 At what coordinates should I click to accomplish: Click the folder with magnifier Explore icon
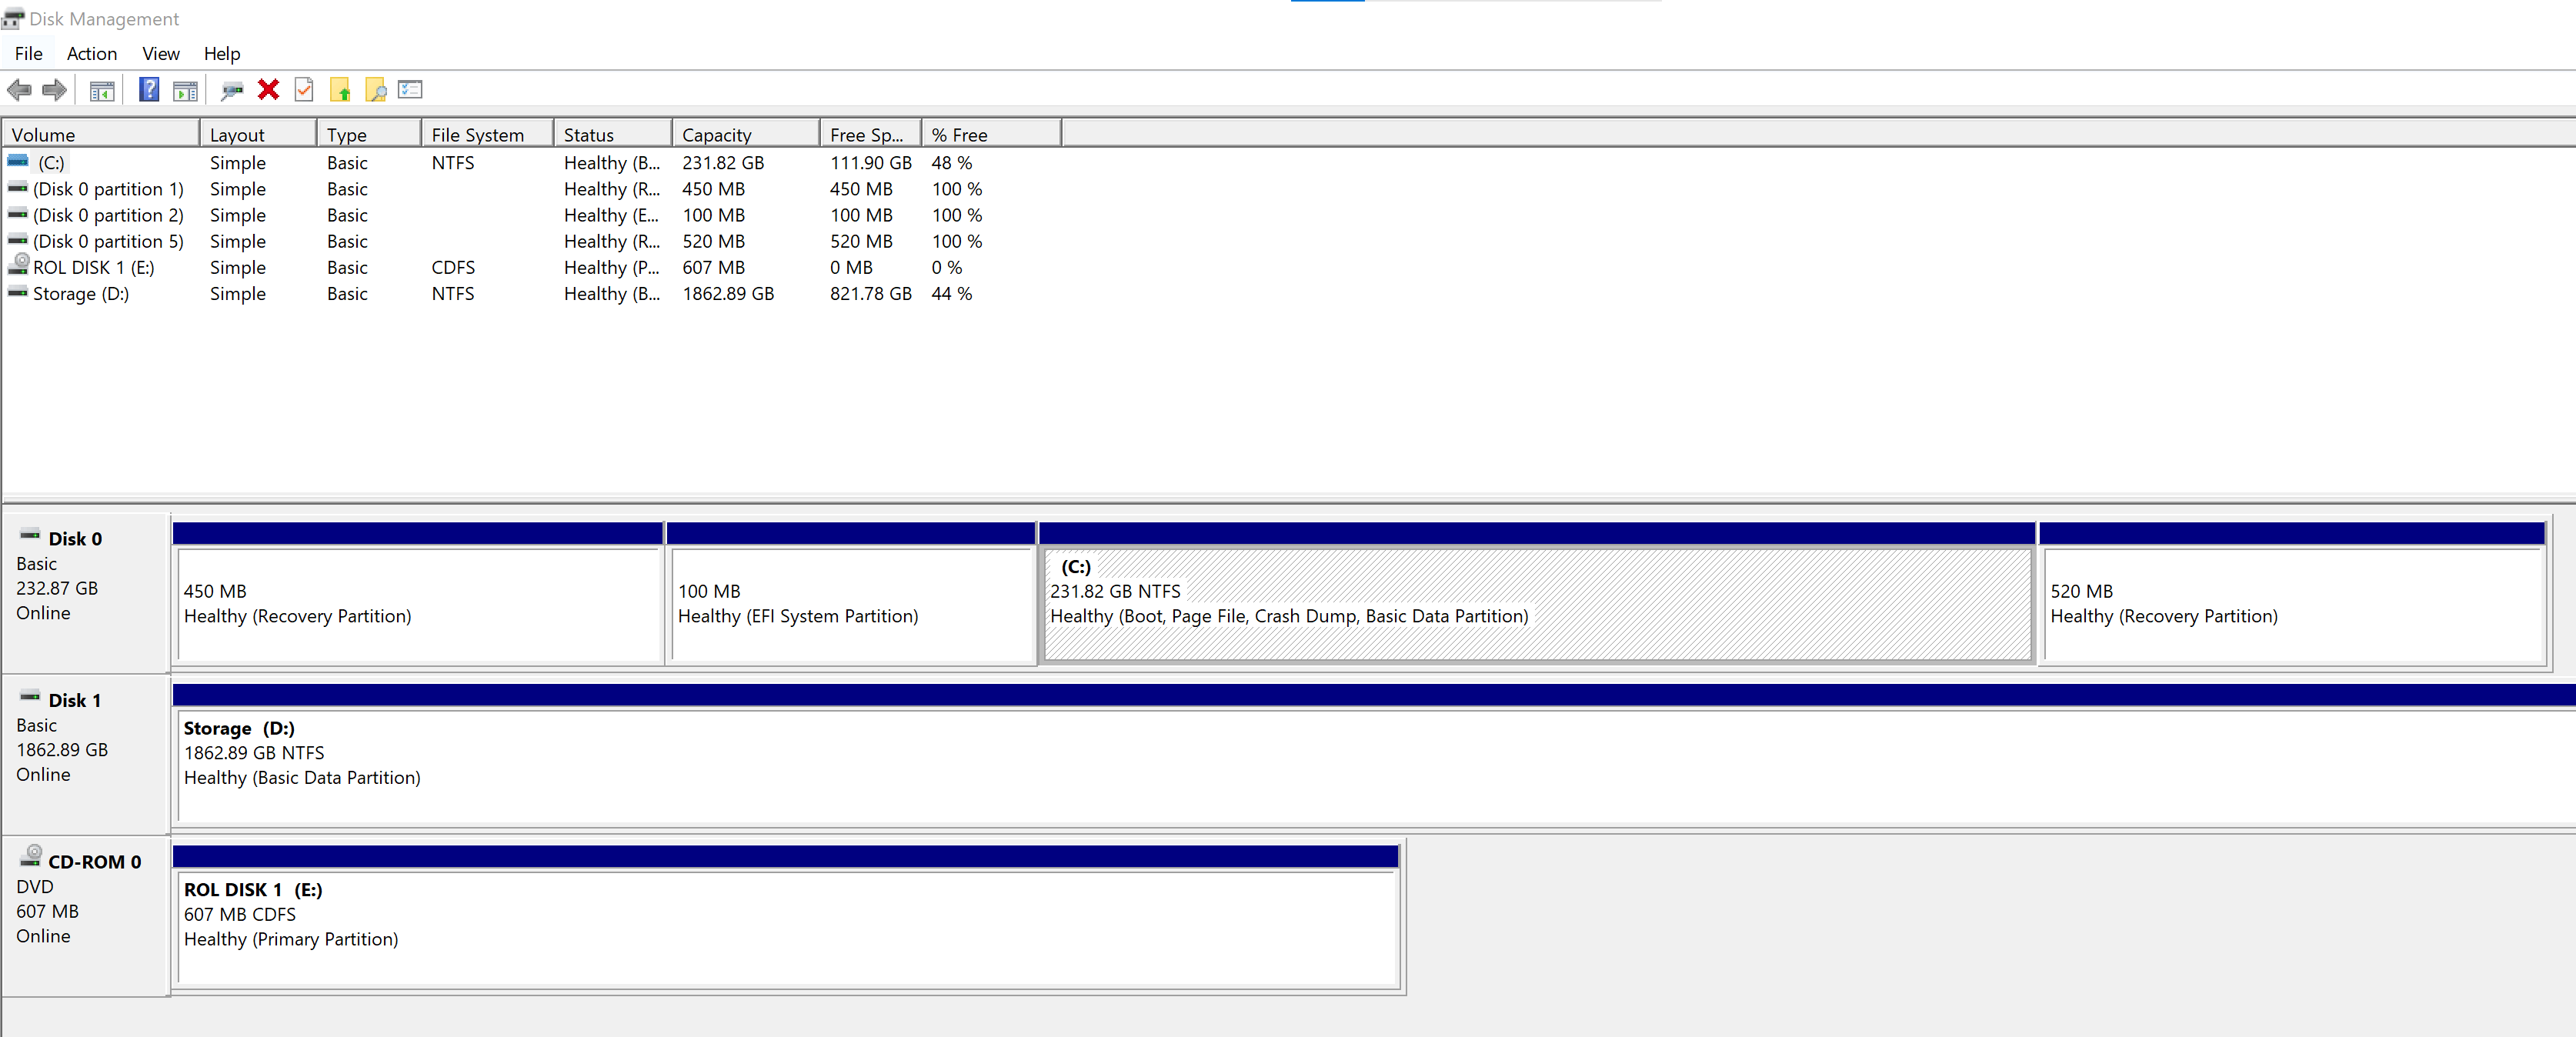click(376, 91)
